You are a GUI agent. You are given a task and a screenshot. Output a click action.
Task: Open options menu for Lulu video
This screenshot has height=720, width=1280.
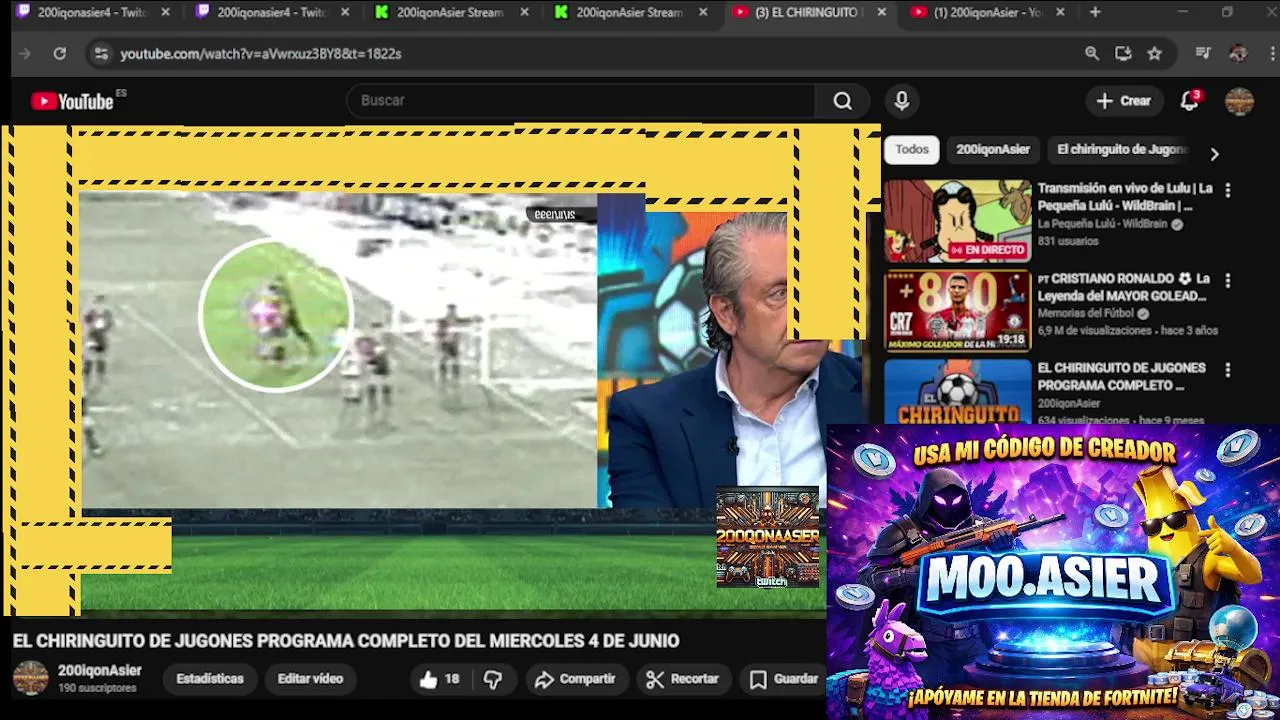click(x=1228, y=190)
